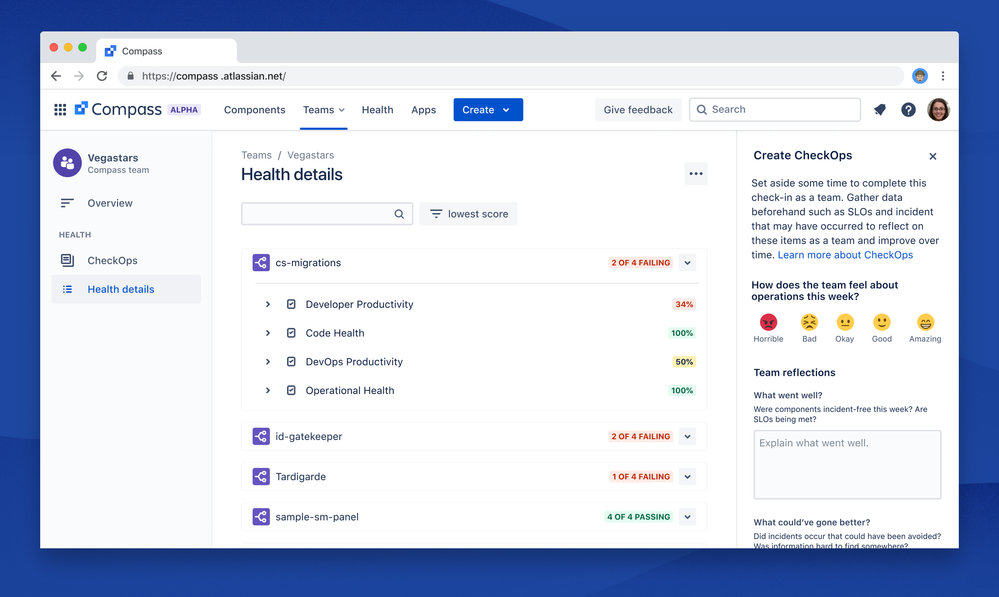Image resolution: width=999 pixels, height=597 pixels.
Task: Click the Vegastars team avatar icon
Action: click(67, 163)
